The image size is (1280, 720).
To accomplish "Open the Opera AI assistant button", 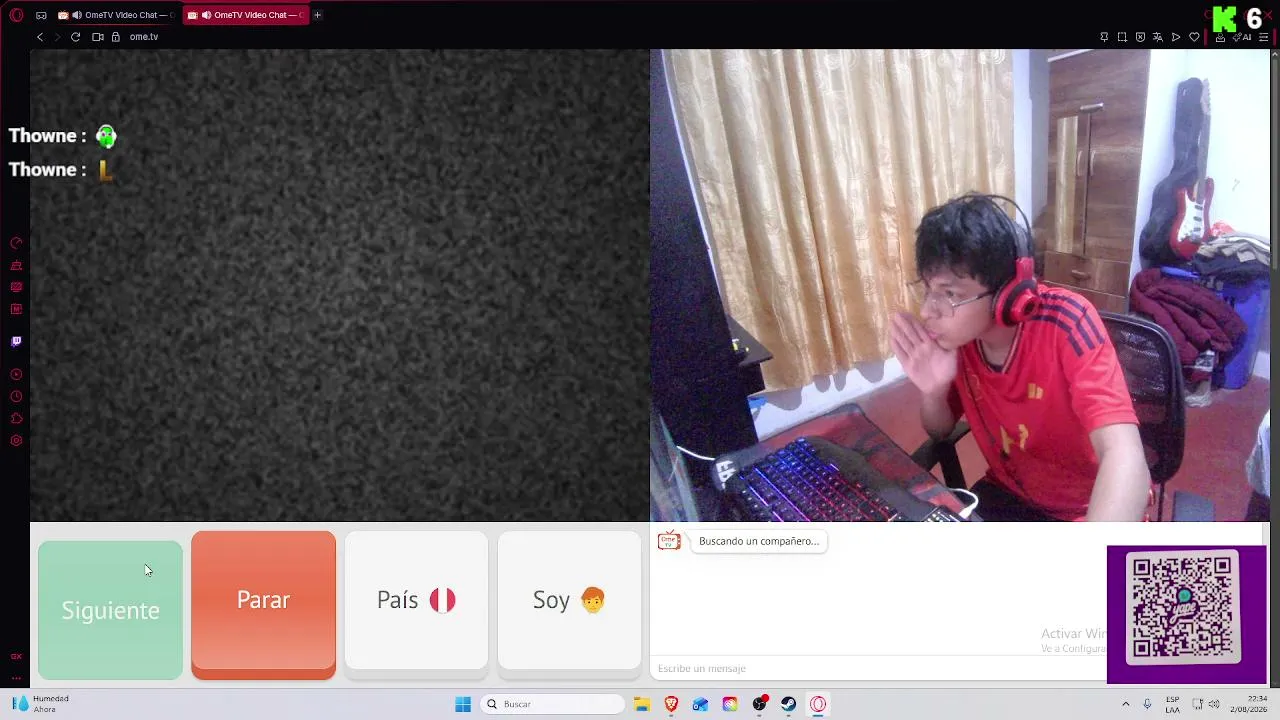I will (1243, 37).
